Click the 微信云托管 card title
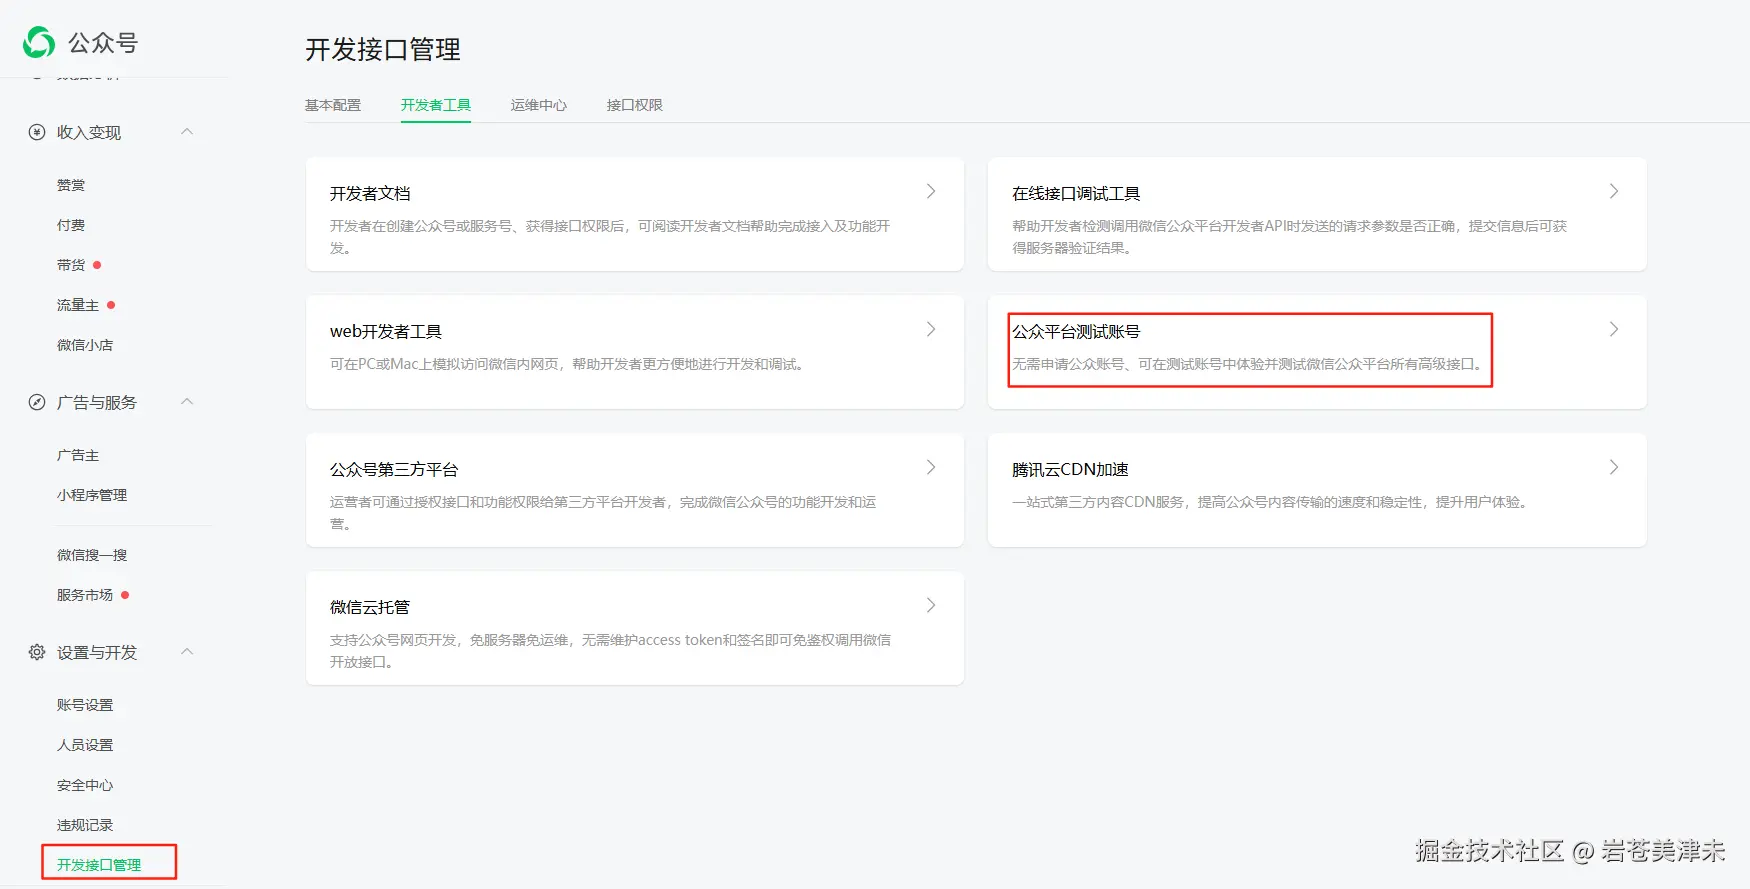 pos(370,607)
